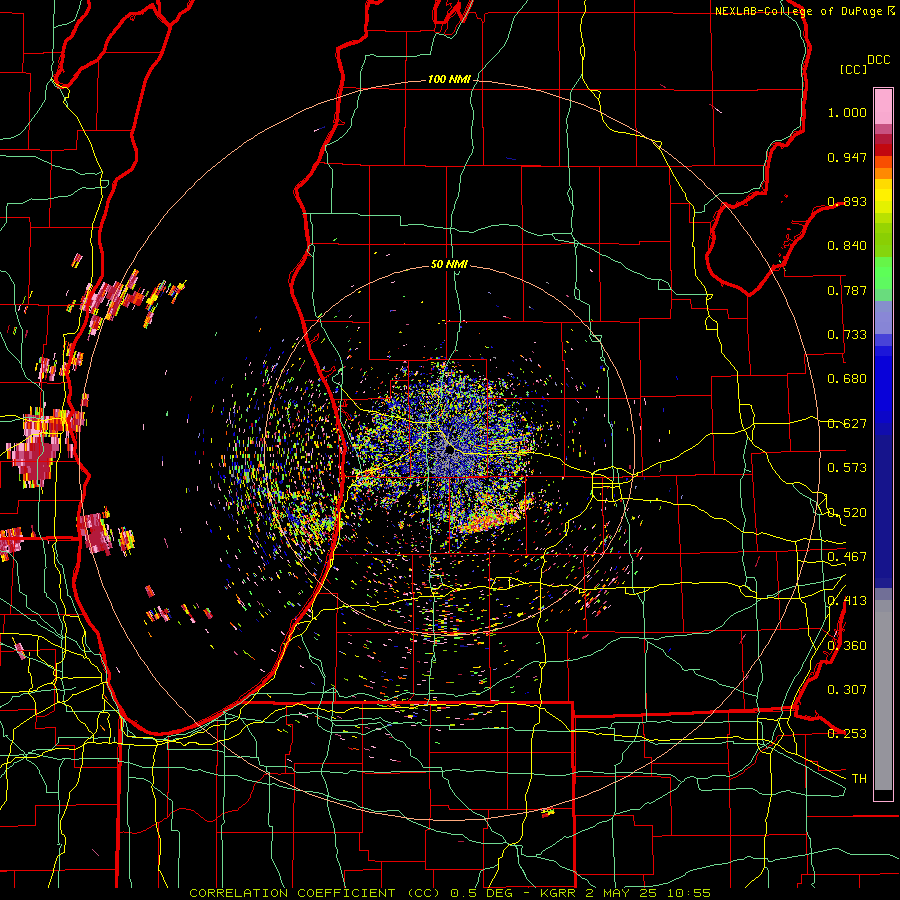Screen dimensions: 900x900
Task: Click the 0.467 scale value
Action: pyautogui.click(x=847, y=557)
